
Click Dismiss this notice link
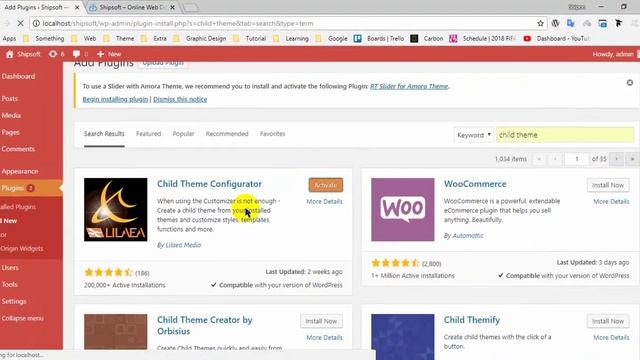pyautogui.click(x=180, y=99)
